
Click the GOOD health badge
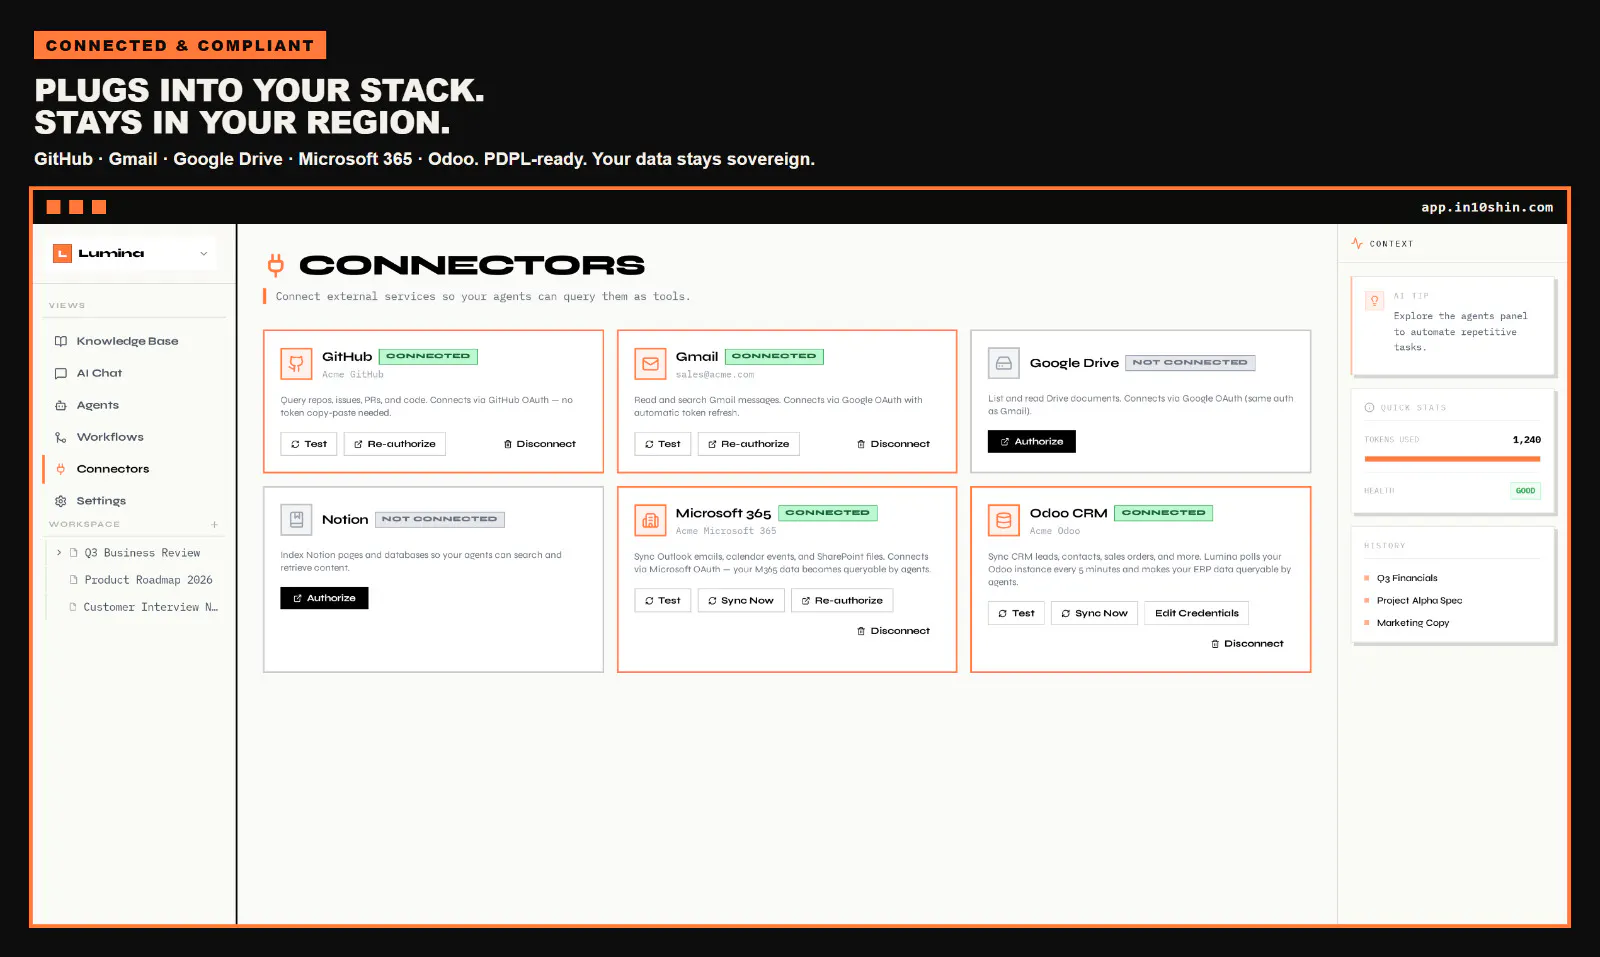point(1526,491)
